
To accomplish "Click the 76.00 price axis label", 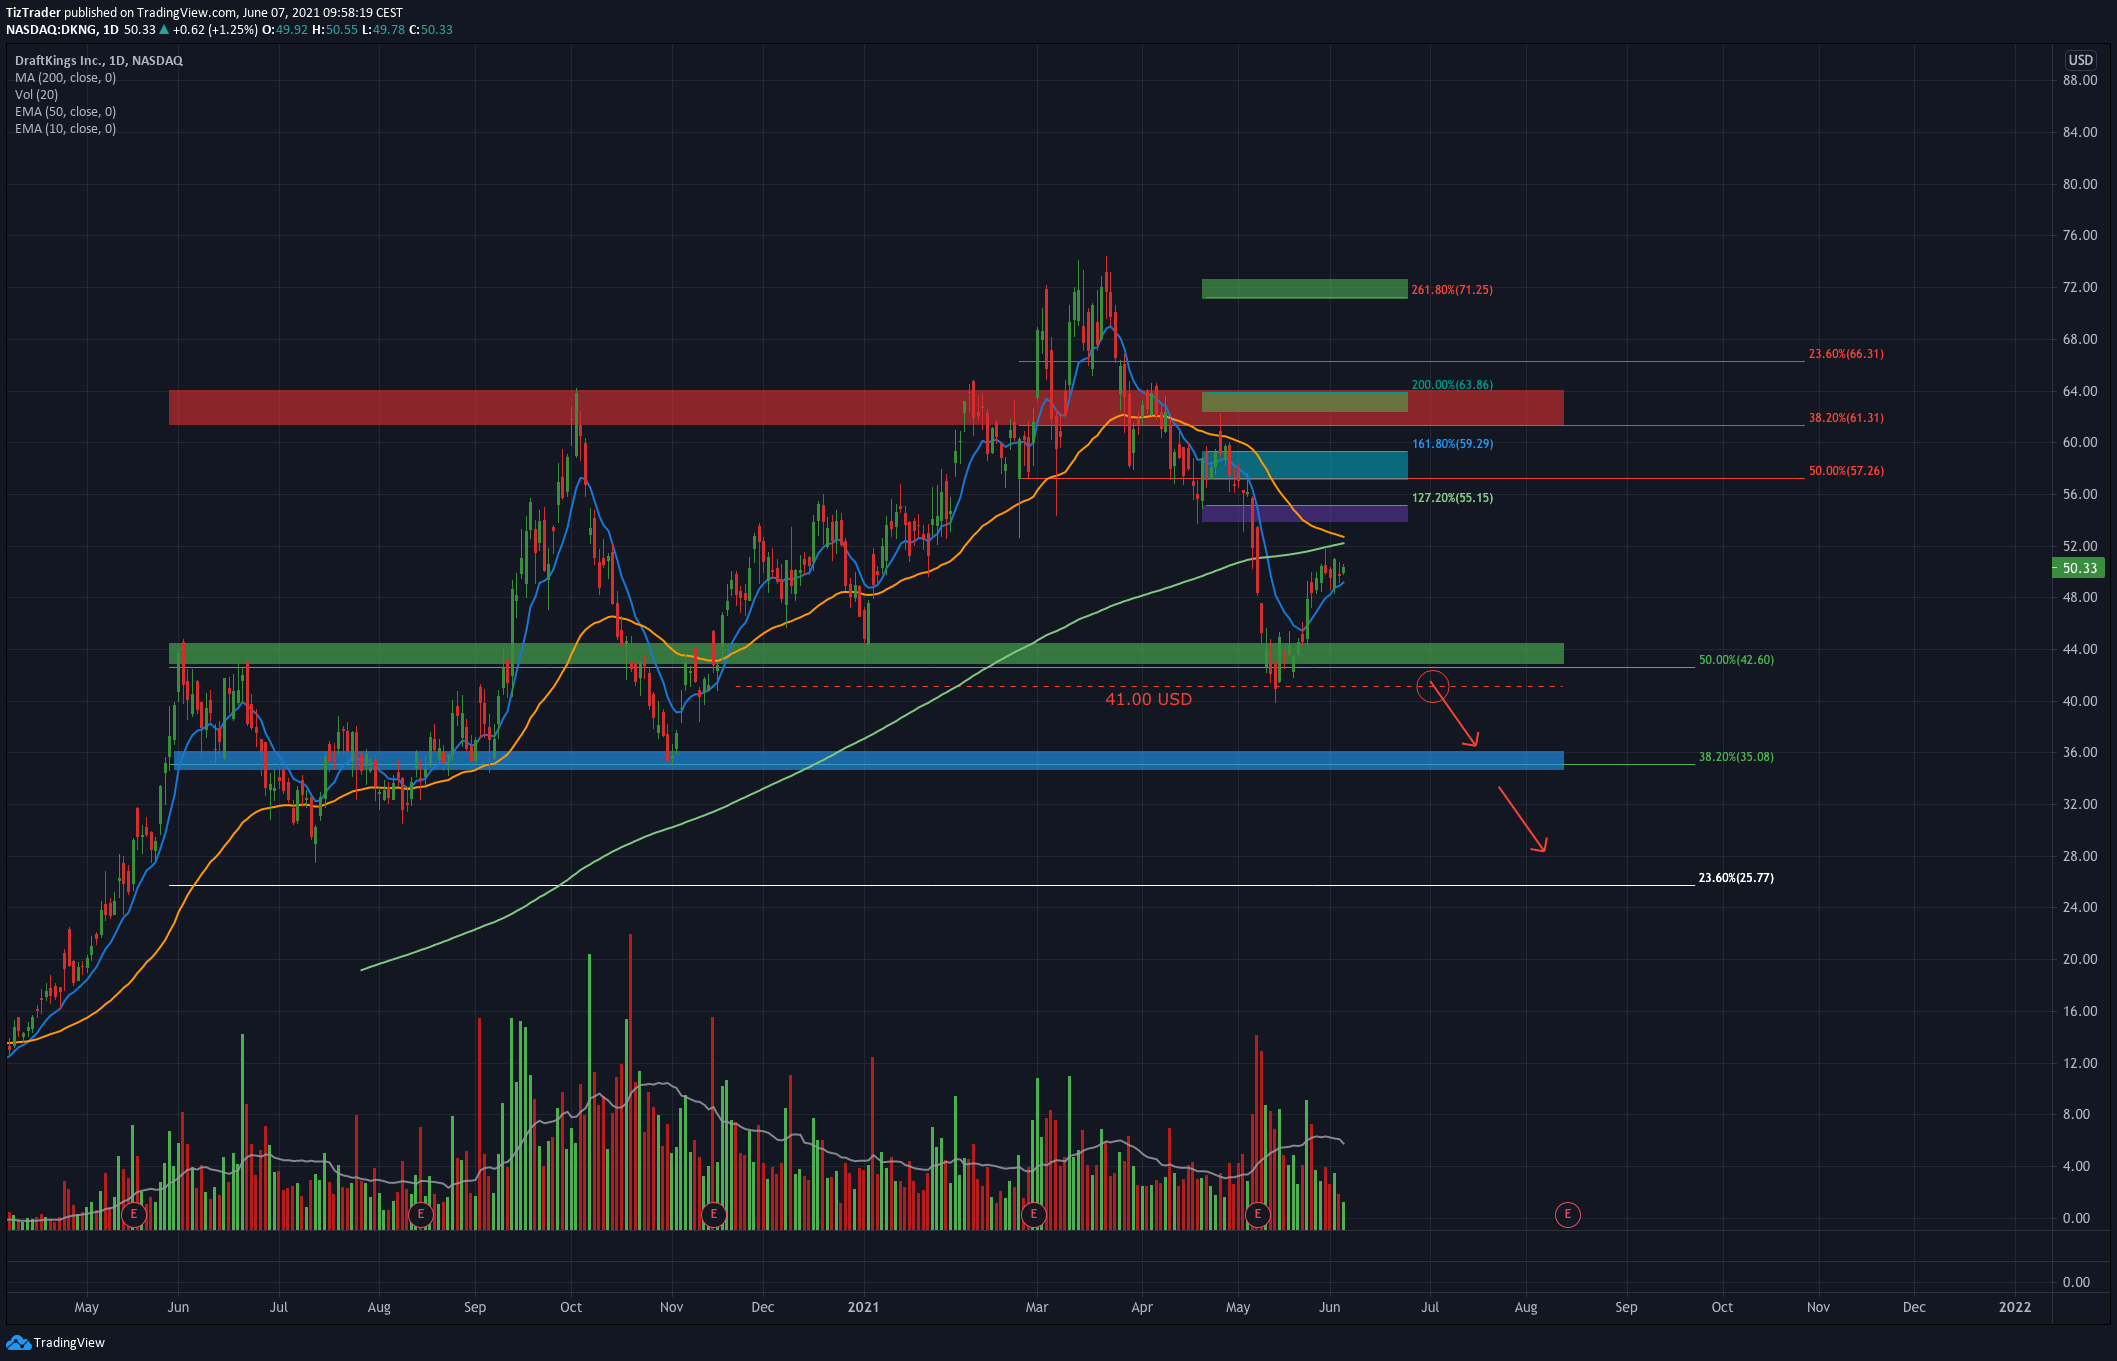I will 2079,235.
